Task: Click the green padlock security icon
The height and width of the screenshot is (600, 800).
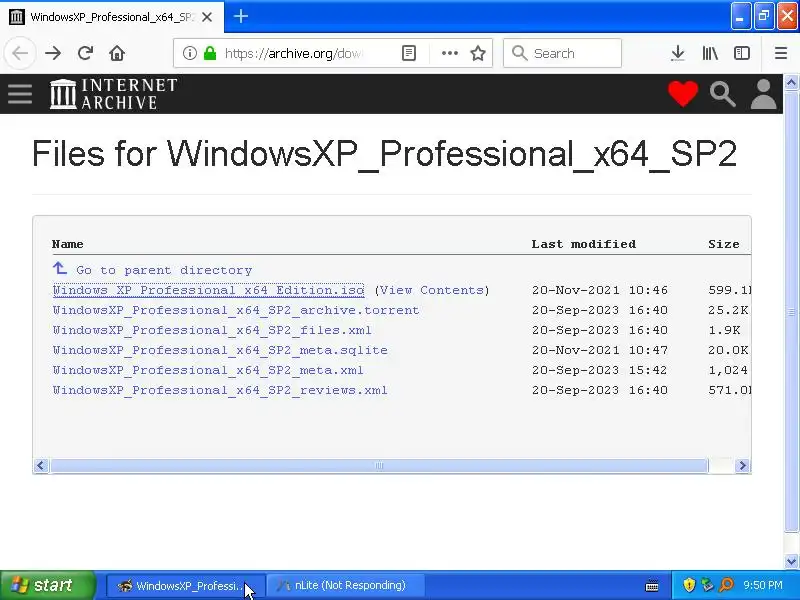Action: pos(210,53)
